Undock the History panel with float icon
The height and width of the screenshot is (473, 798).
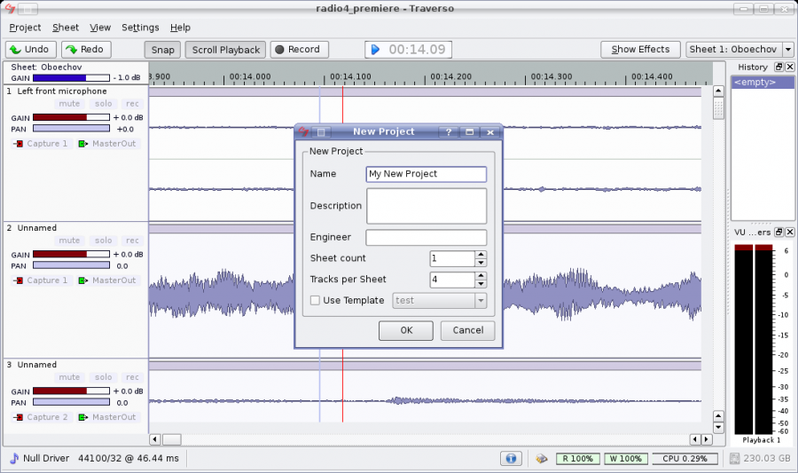click(x=779, y=67)
